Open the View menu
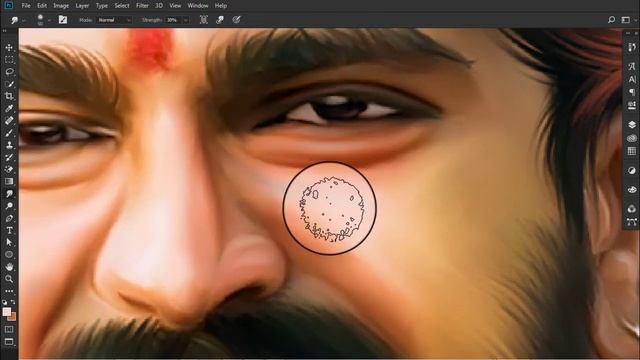 click(x=175, y=6)
